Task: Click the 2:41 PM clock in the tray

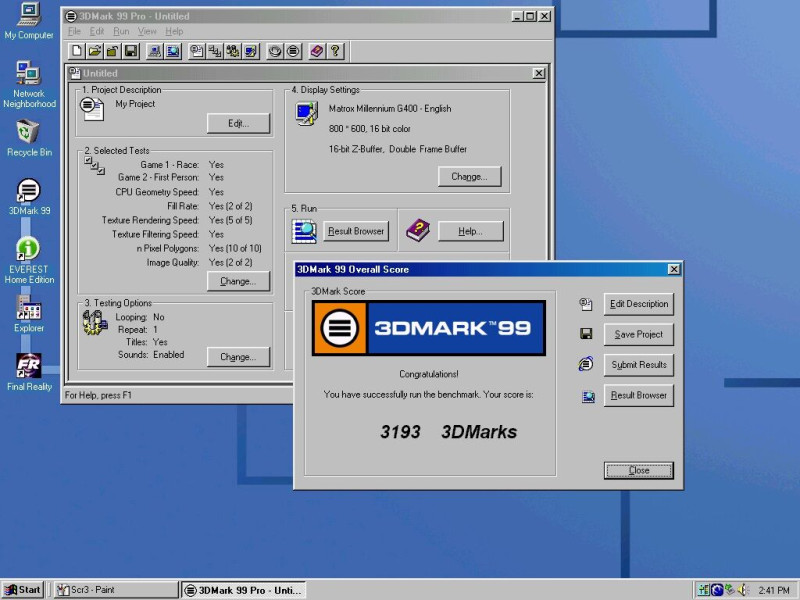Action: coord(773,590)
